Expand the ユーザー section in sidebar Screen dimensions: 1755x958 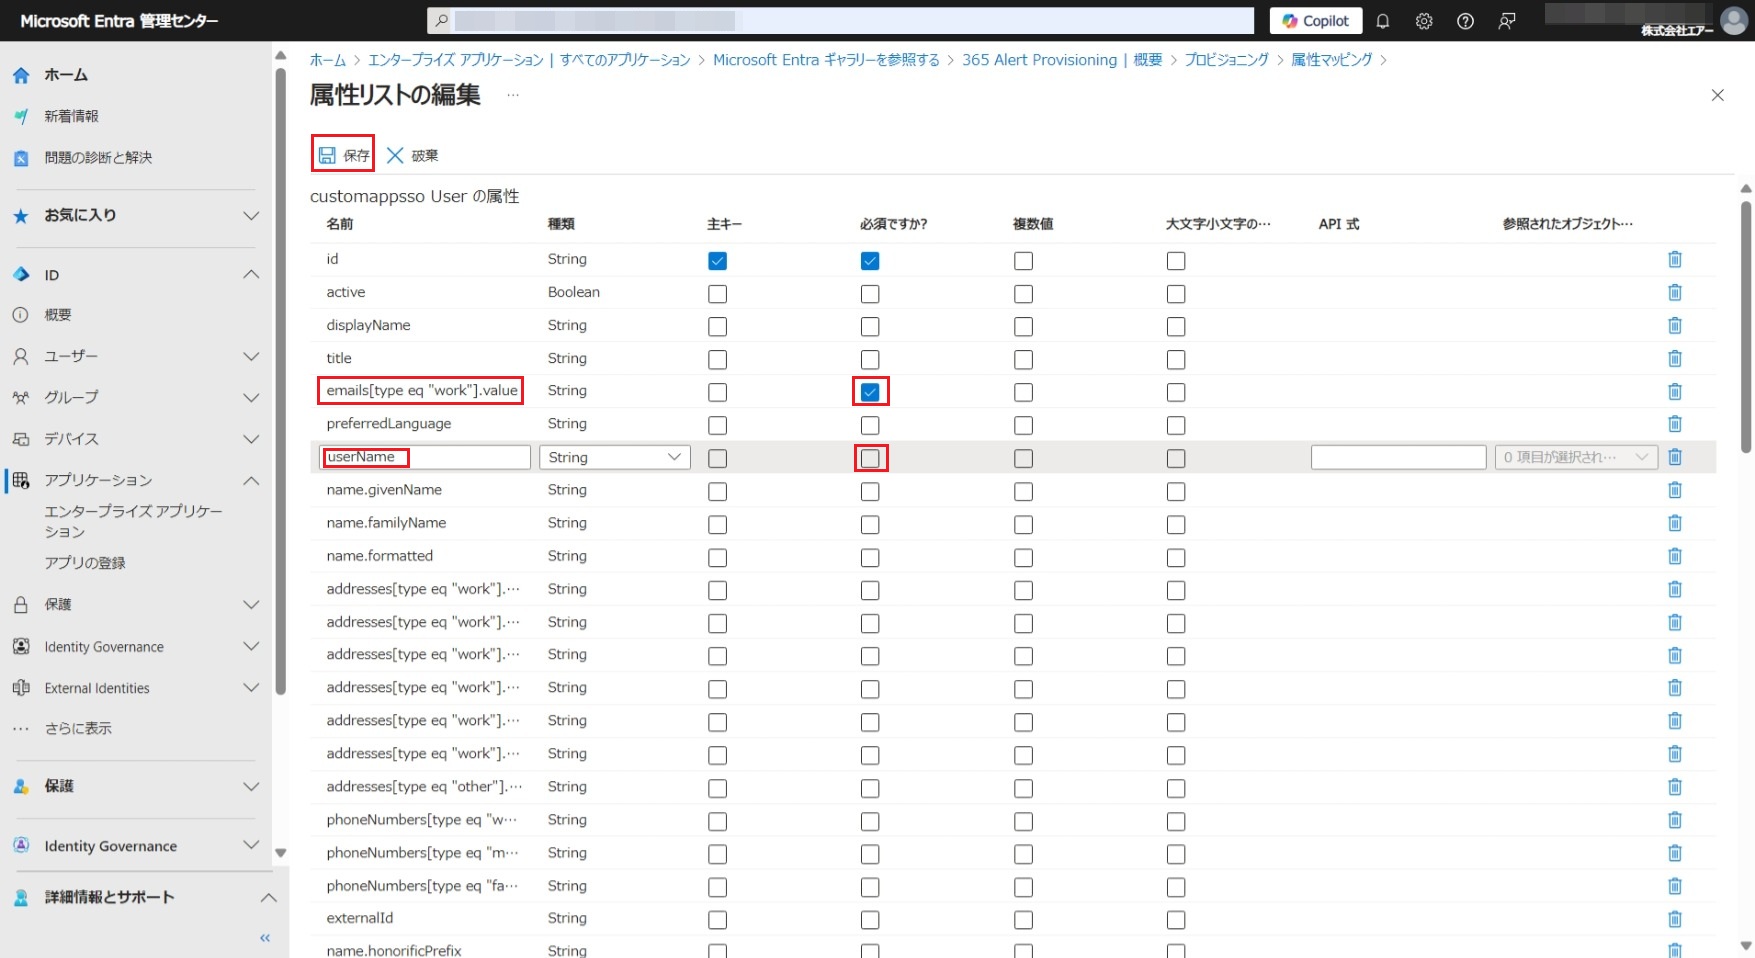pyautogui.click(x=251, y=356)
